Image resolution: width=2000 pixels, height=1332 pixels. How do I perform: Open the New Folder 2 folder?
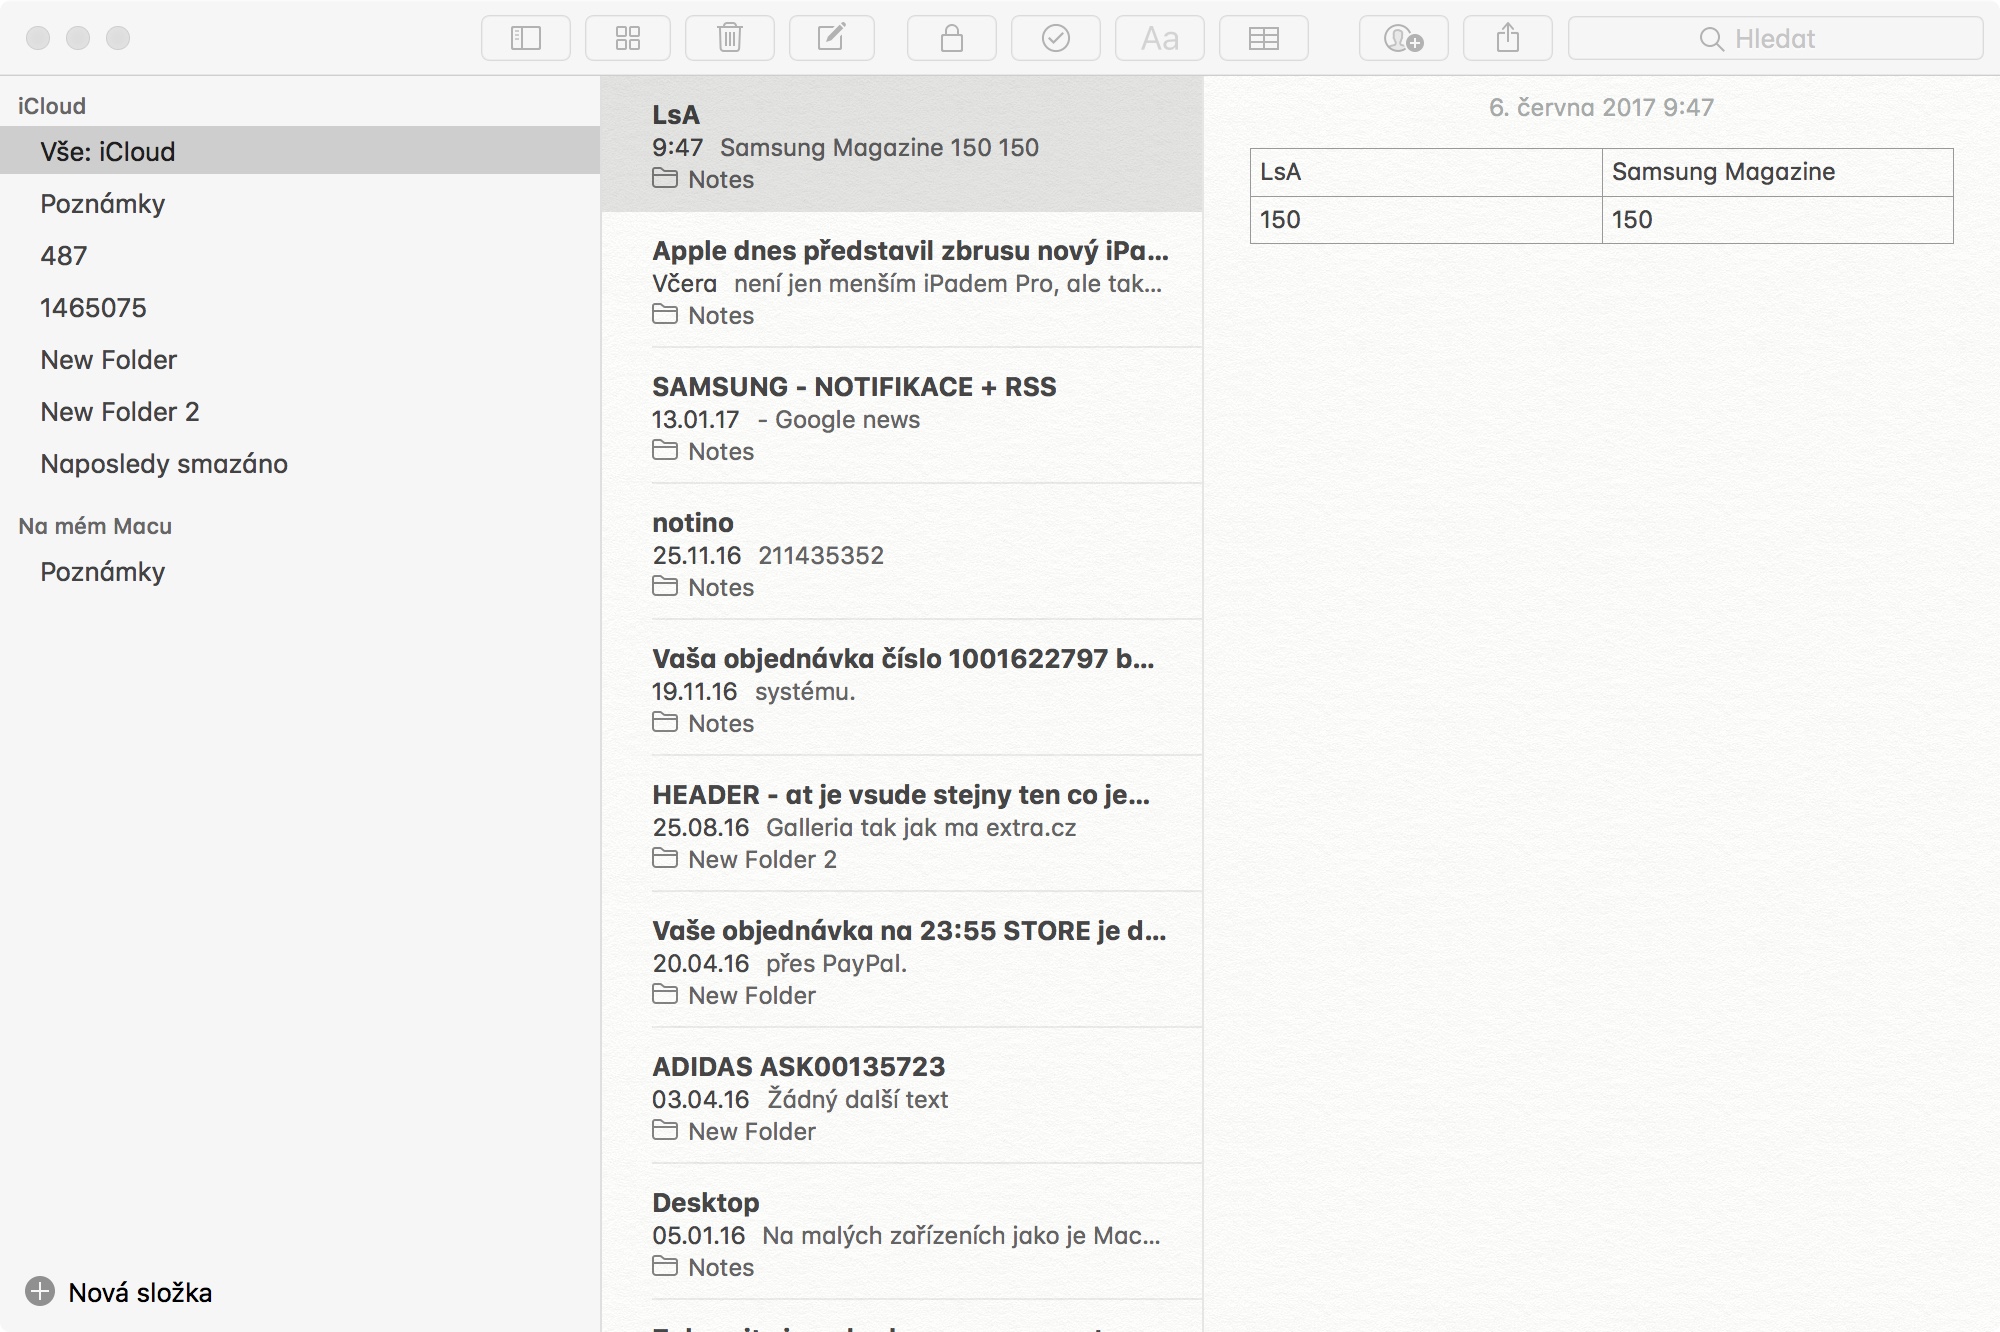click(120, 412)
